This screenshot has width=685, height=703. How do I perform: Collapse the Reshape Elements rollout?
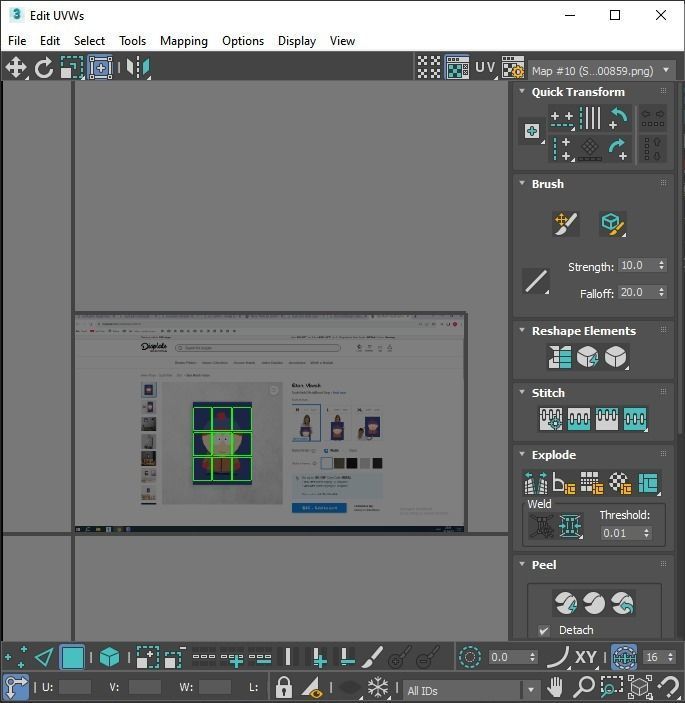tap(522, 330)
